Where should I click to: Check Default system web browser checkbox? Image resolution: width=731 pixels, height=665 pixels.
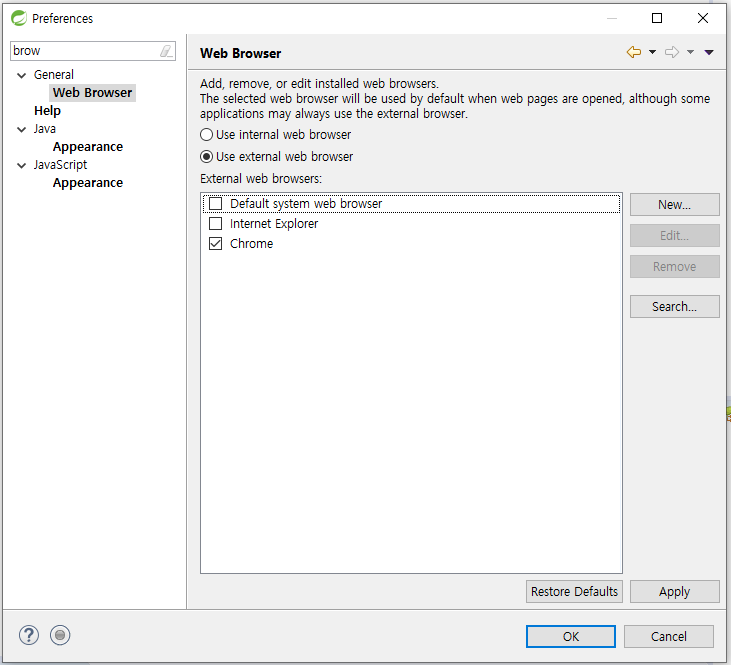point(215,204)
